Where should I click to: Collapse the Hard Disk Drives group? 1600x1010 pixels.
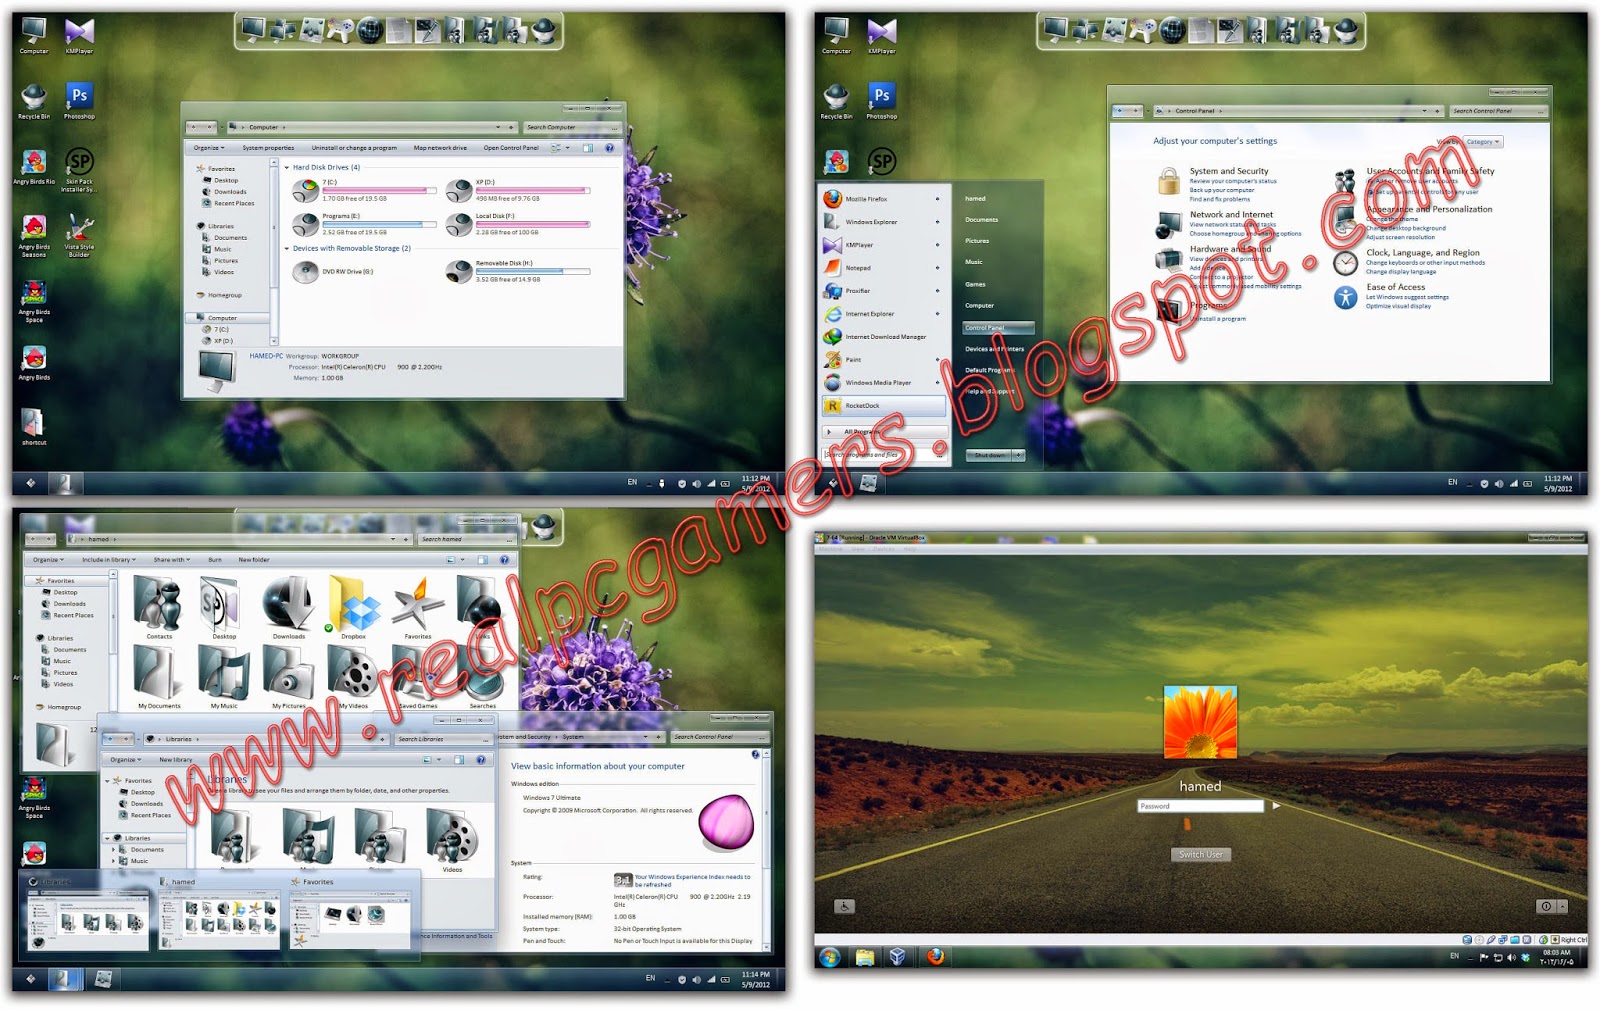287,168
